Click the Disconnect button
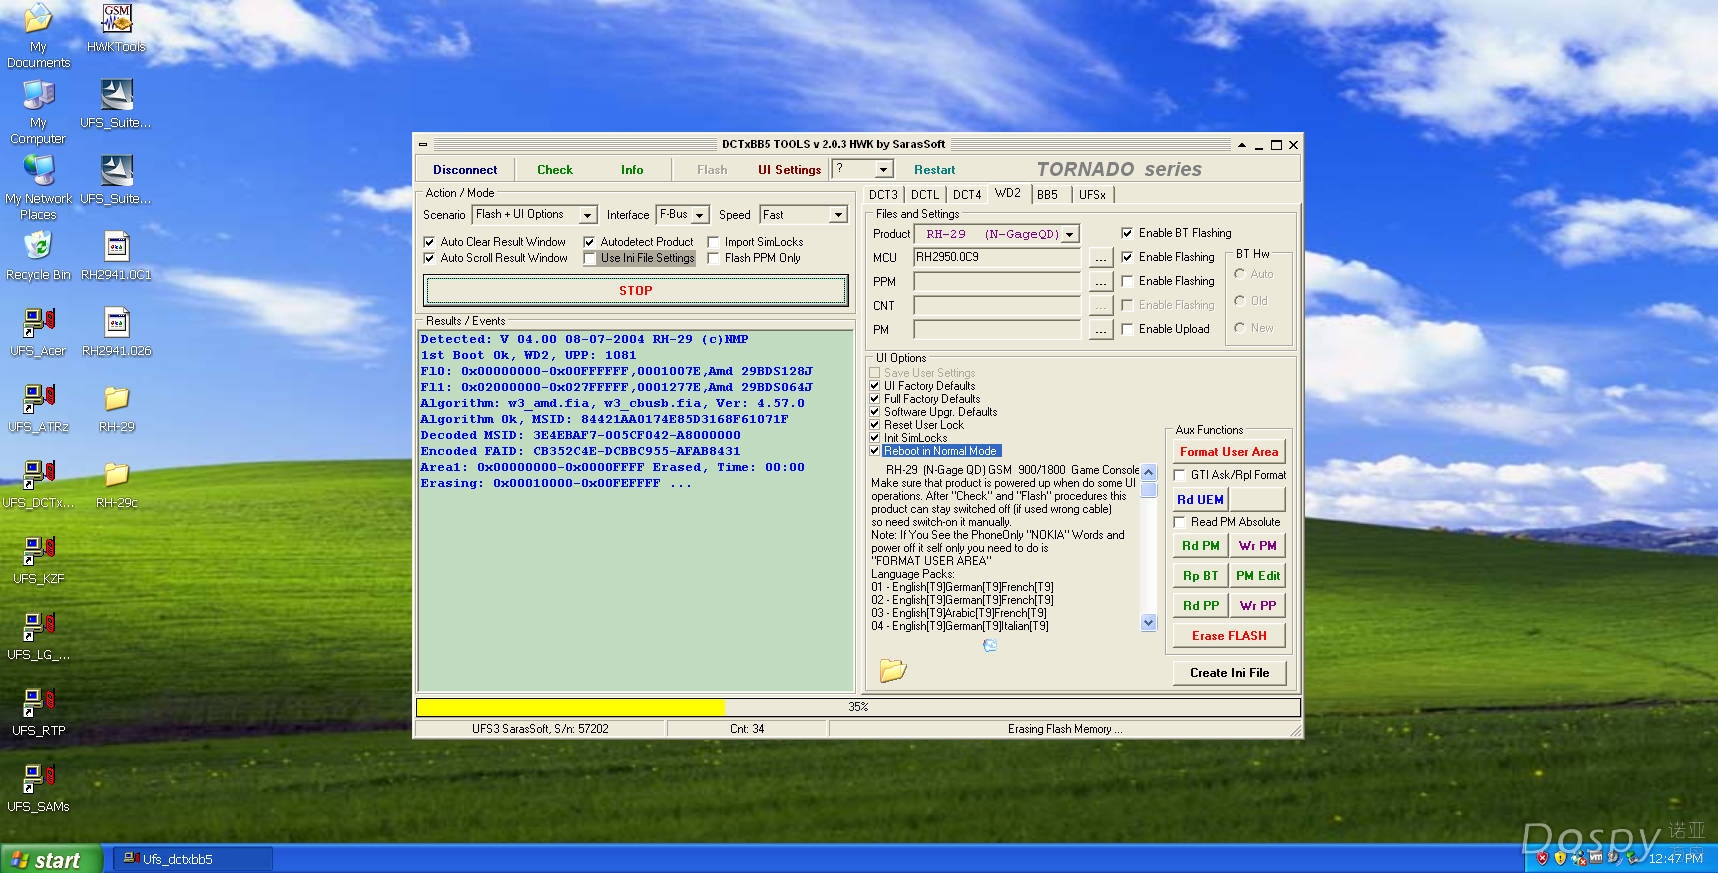Screen dimensions: 1718x873 tap(465, 170)
